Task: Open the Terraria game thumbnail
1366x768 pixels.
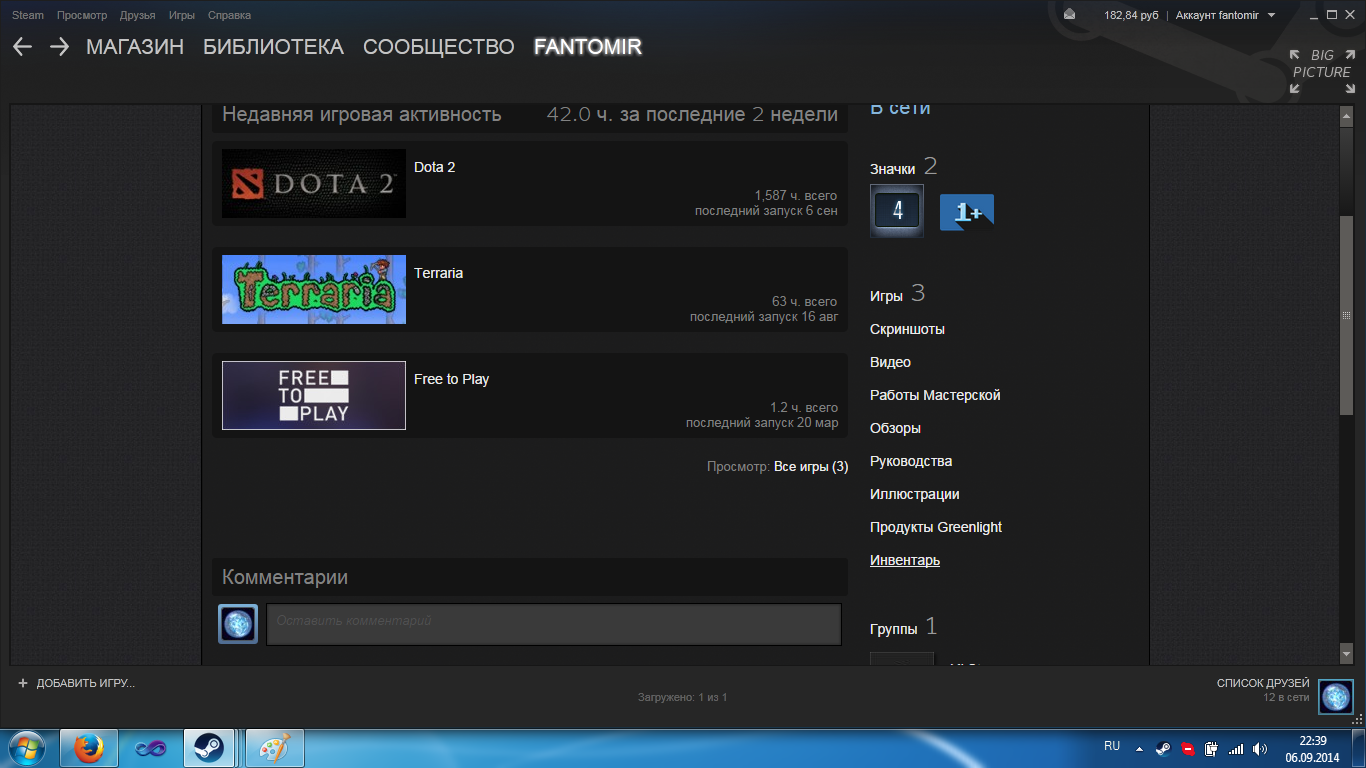Action: [x=314, y=289]
